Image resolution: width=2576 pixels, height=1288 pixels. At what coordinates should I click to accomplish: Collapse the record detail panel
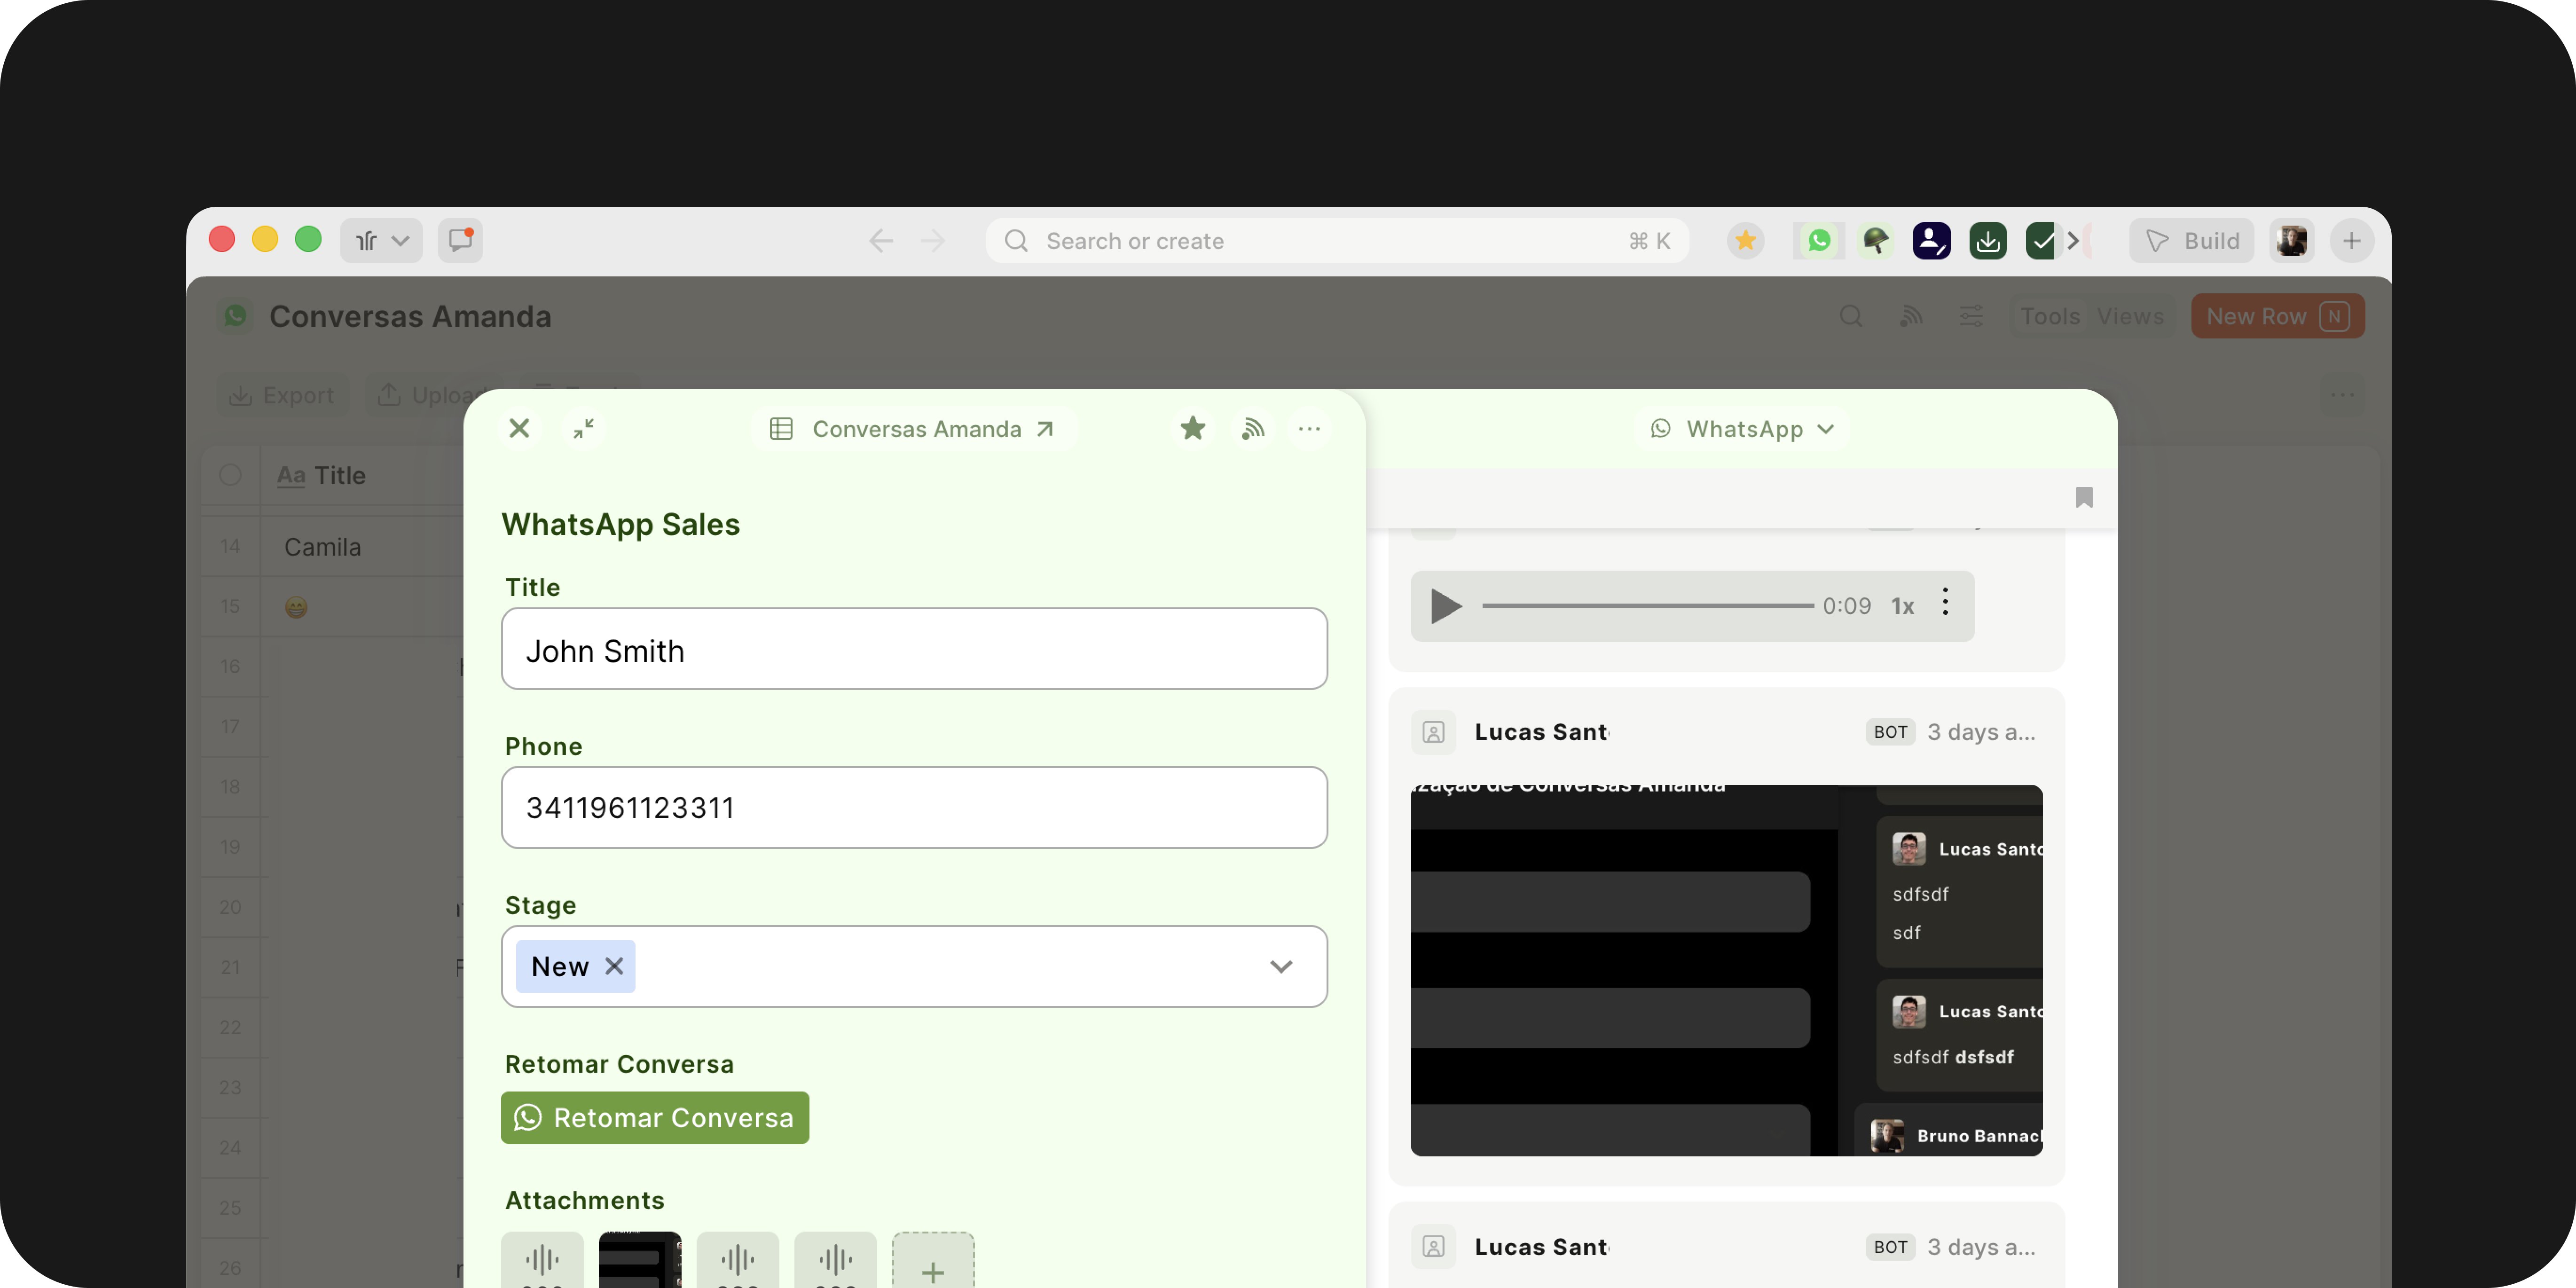(x=584, y=428)
